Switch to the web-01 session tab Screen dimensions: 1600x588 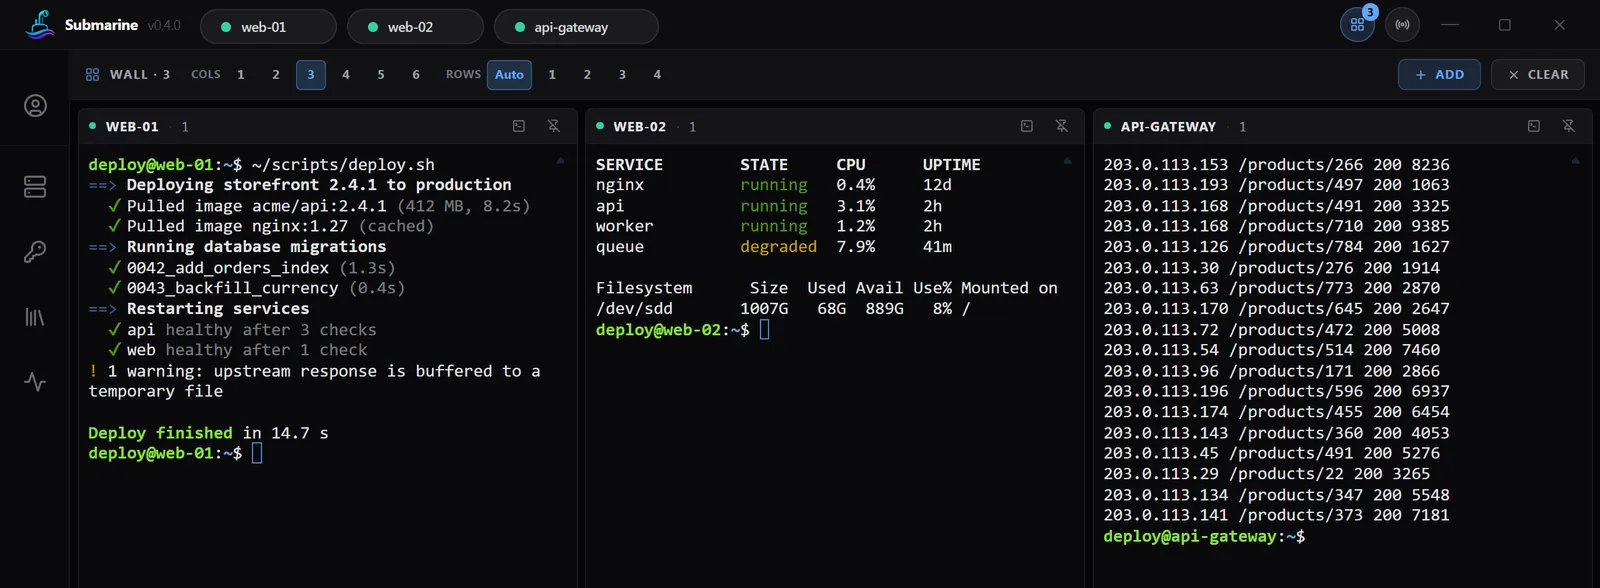[268, 27]
